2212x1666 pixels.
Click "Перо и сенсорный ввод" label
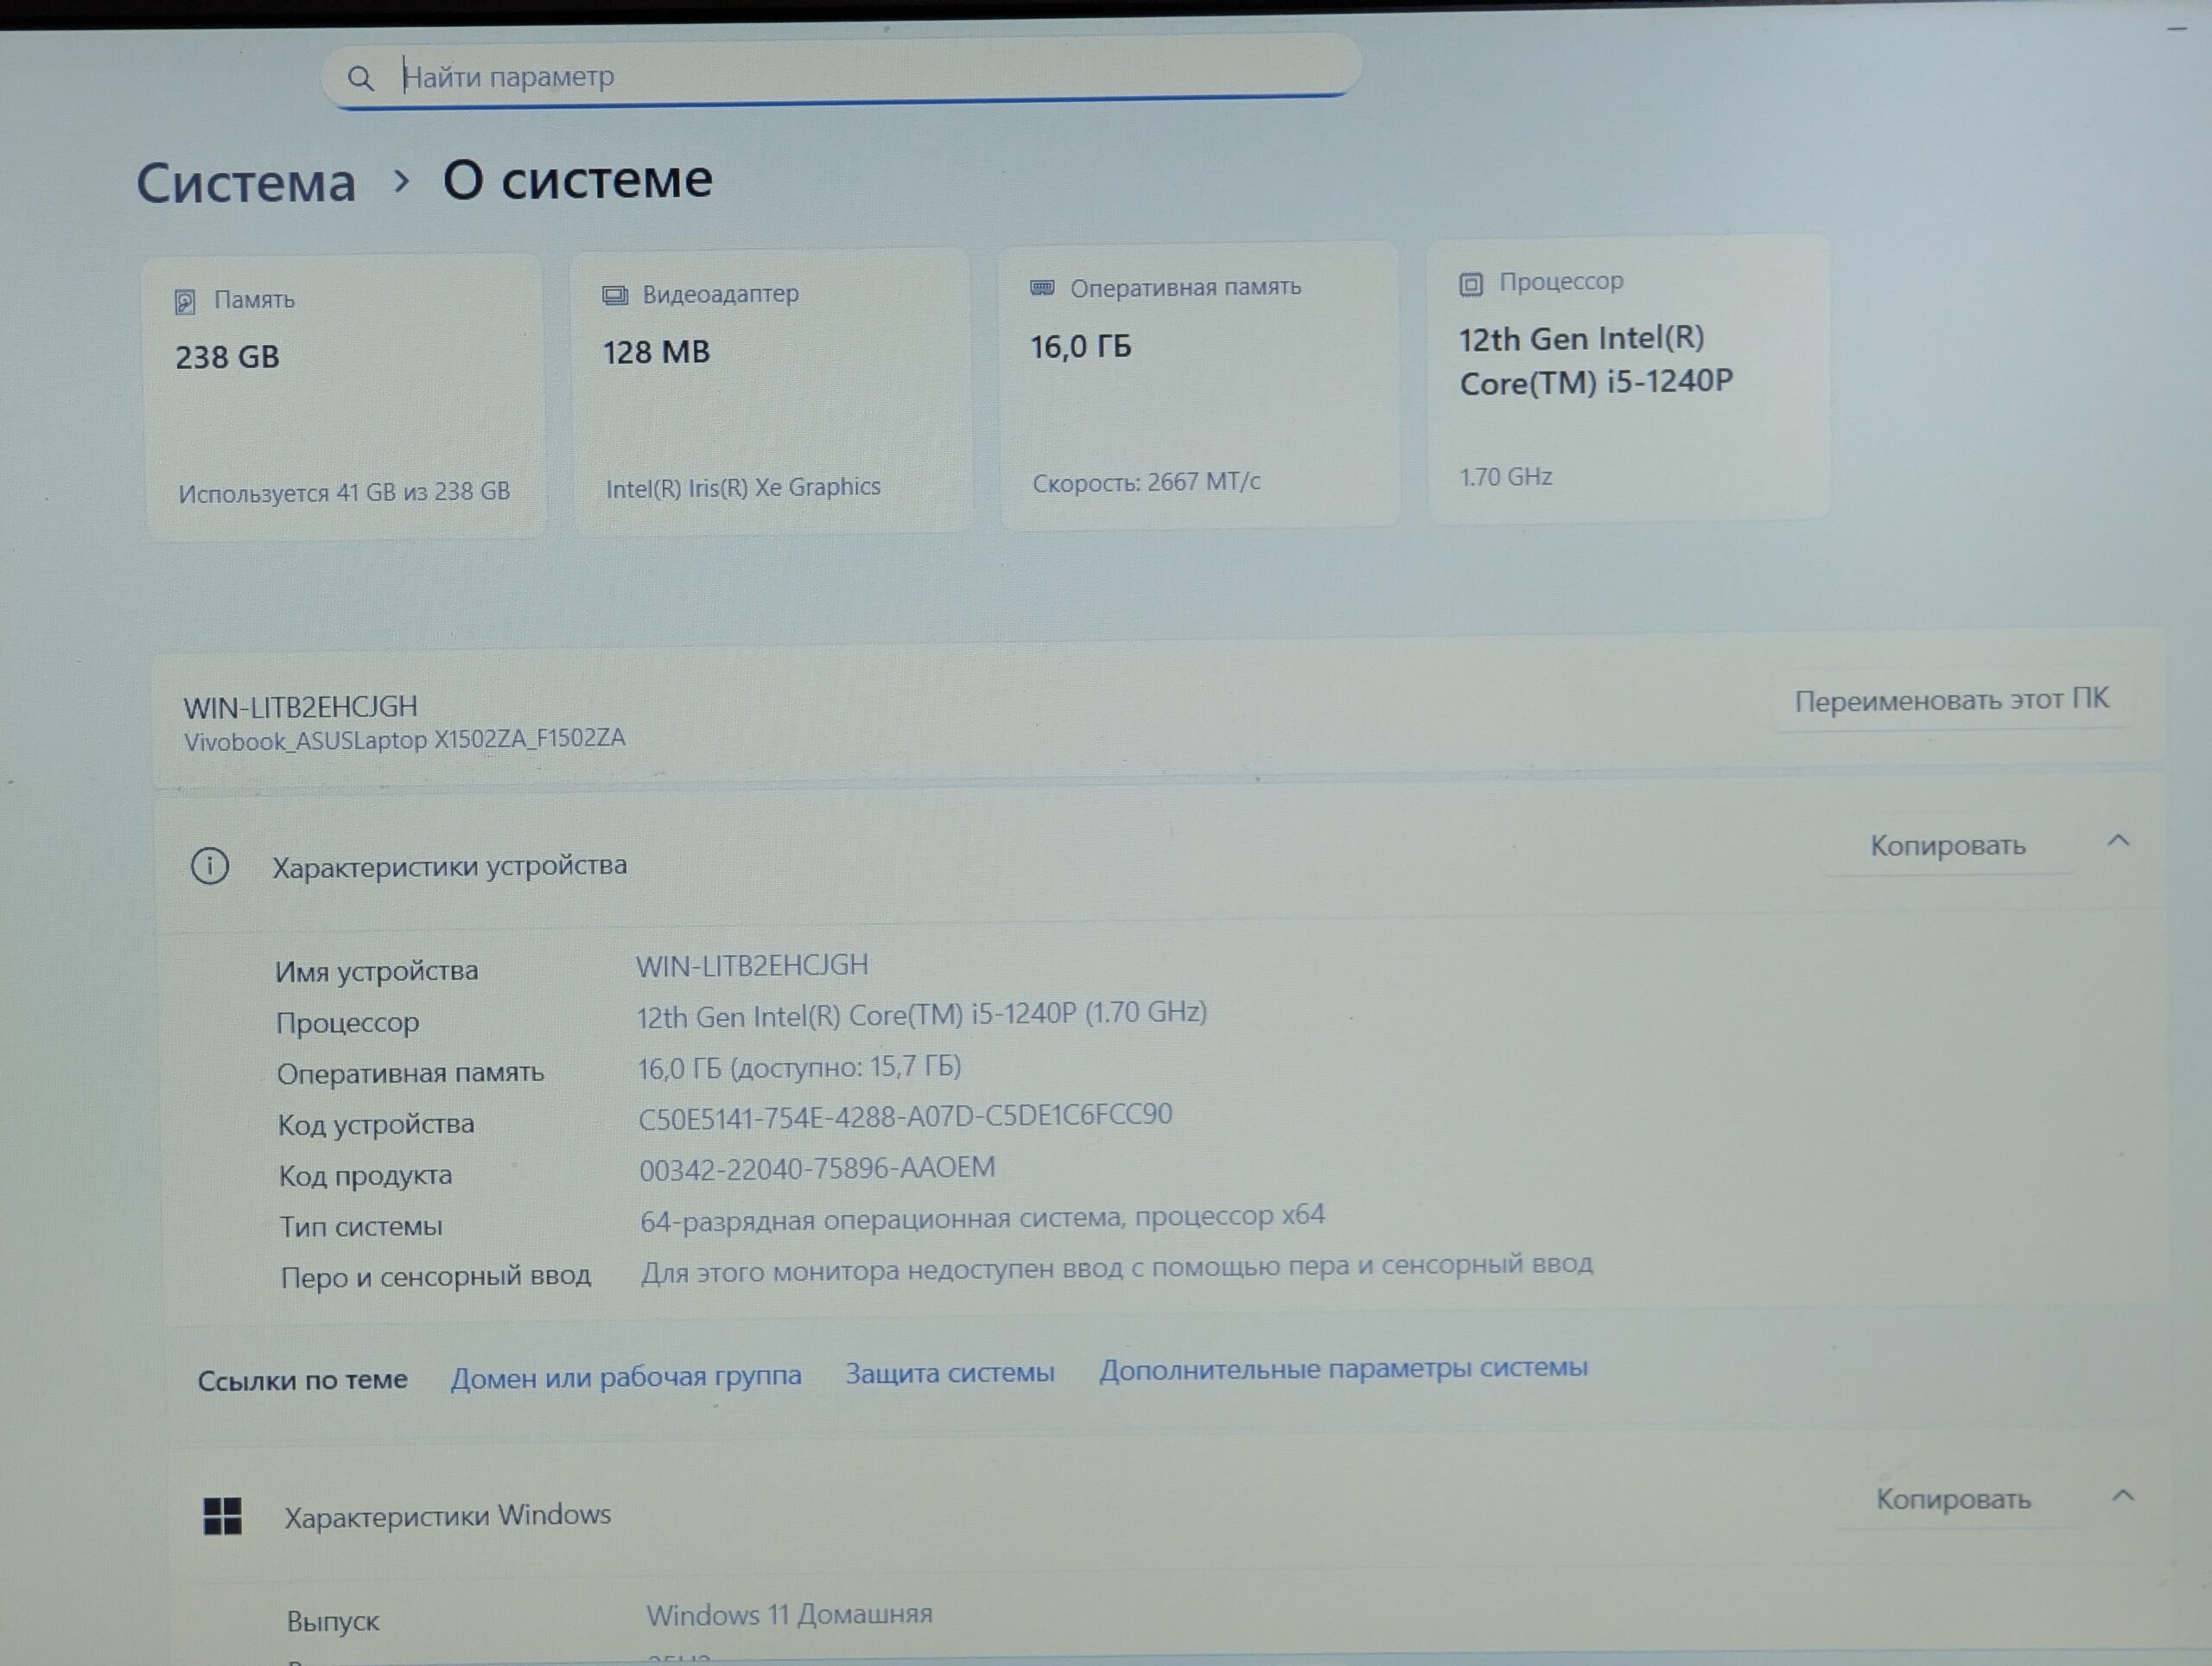pyautogui.click(x=435, y=1277)
